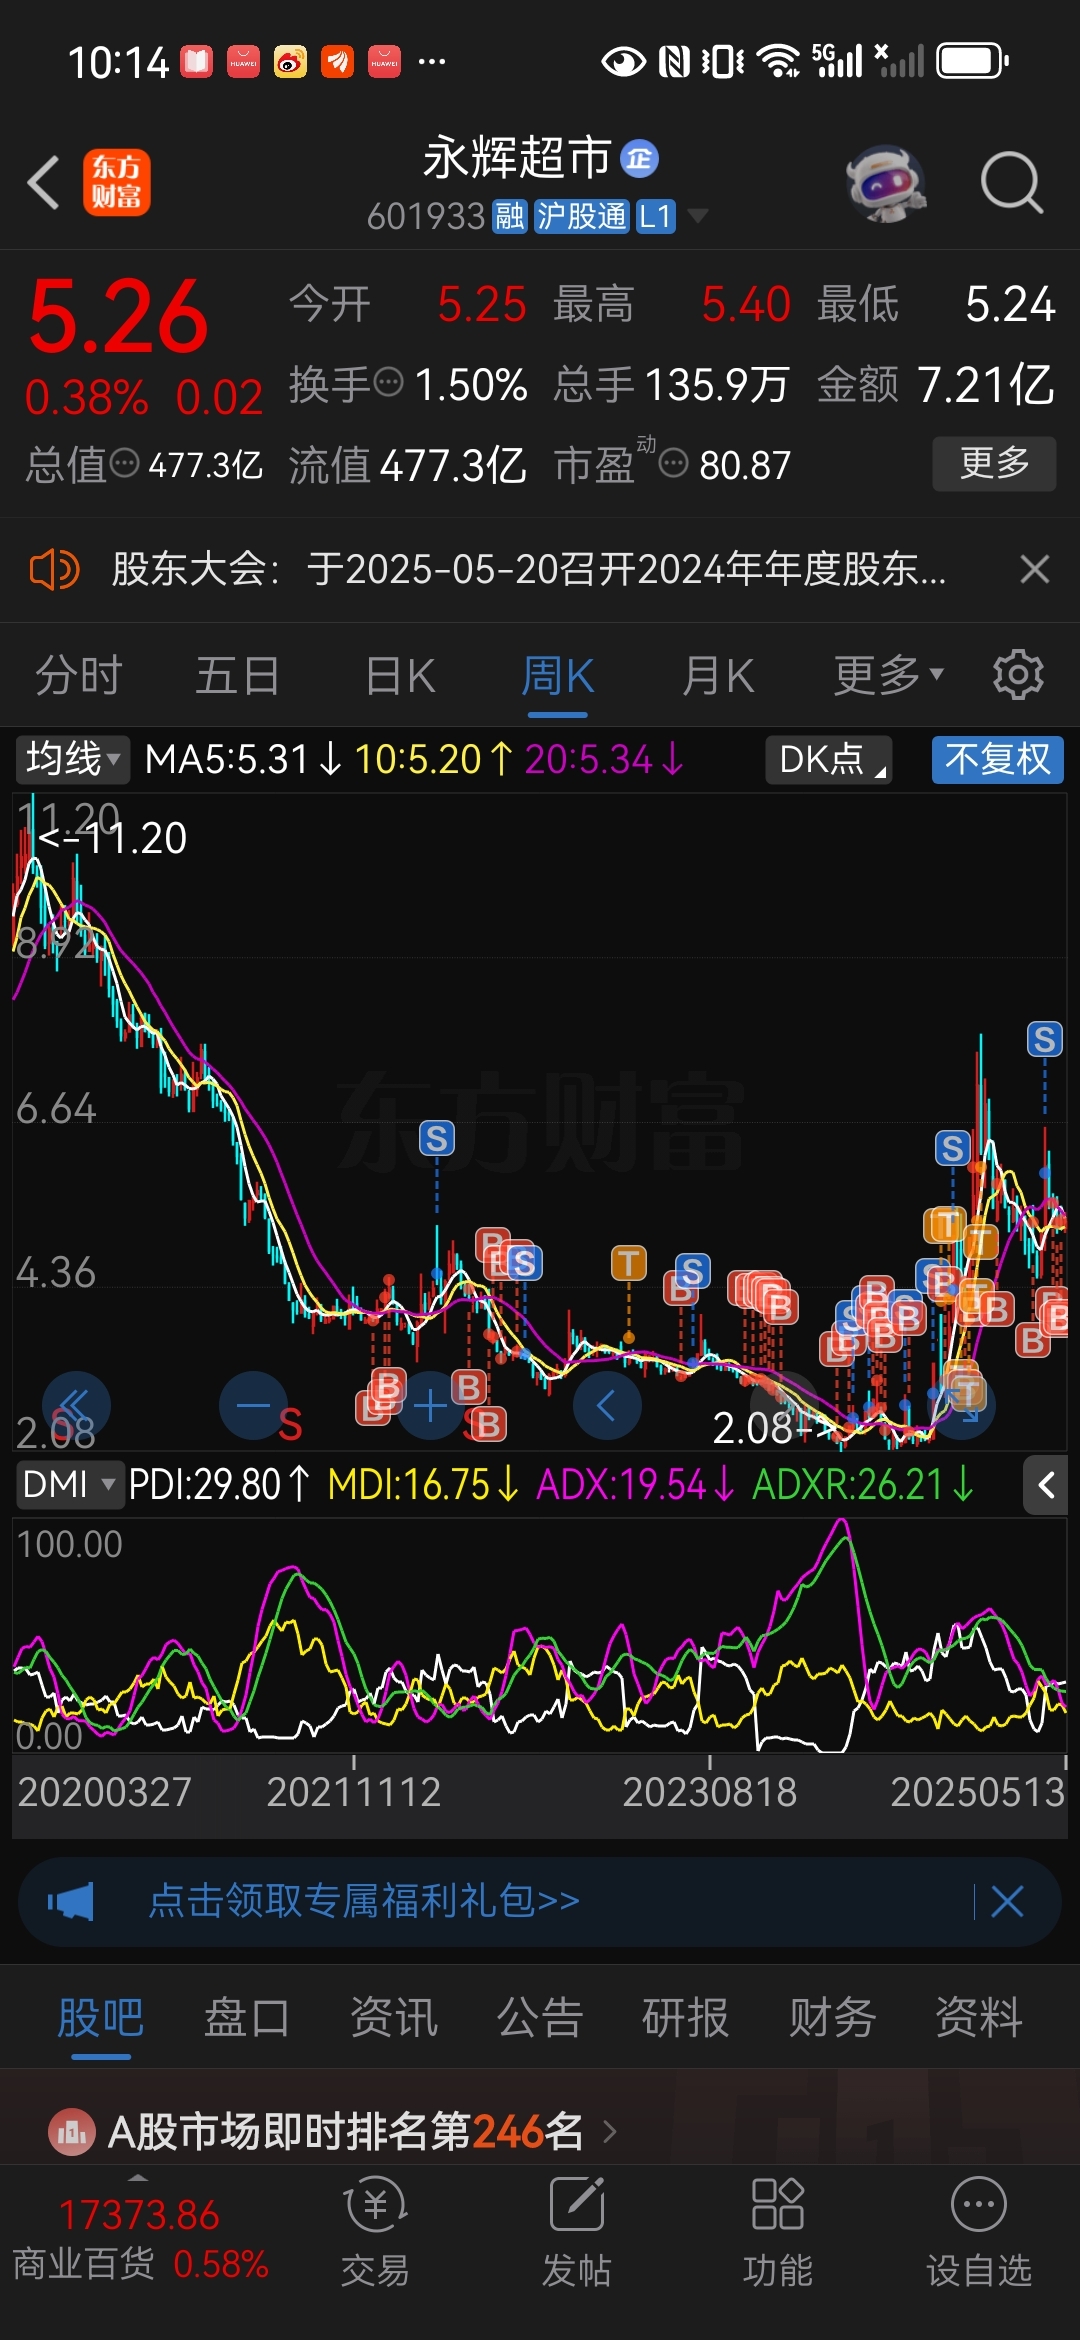Select the 股吧 tab
1080x2340 pixels.
101,2017
